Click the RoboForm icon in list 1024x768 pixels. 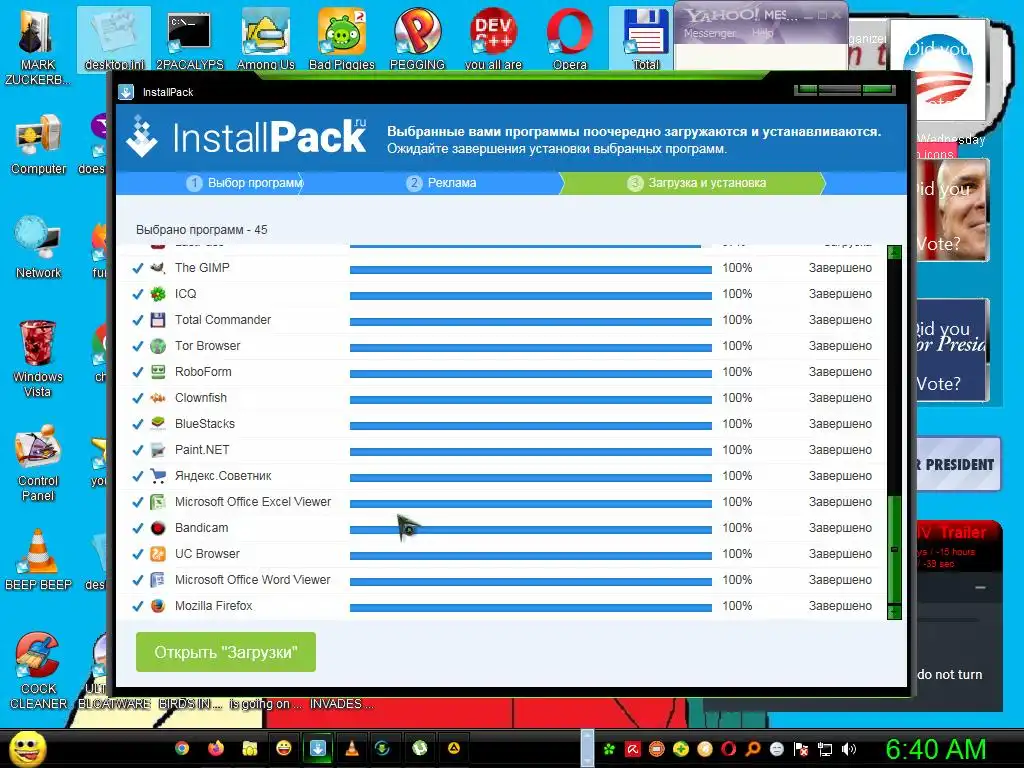[x=157, y=372]
